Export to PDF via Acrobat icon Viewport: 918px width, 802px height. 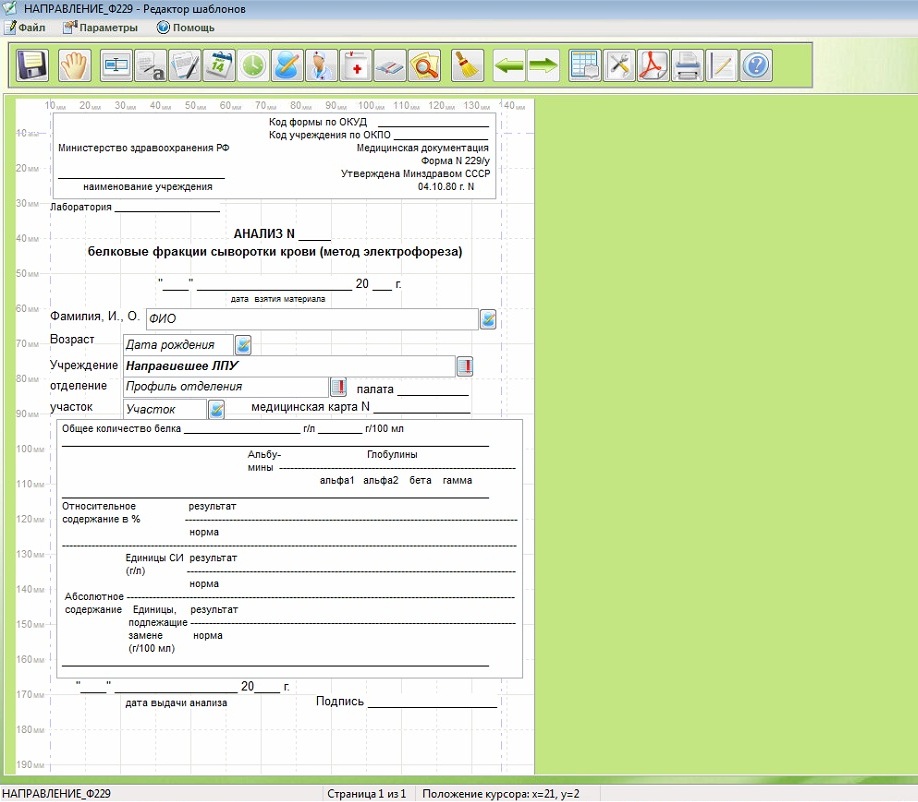tap(653, 66)
